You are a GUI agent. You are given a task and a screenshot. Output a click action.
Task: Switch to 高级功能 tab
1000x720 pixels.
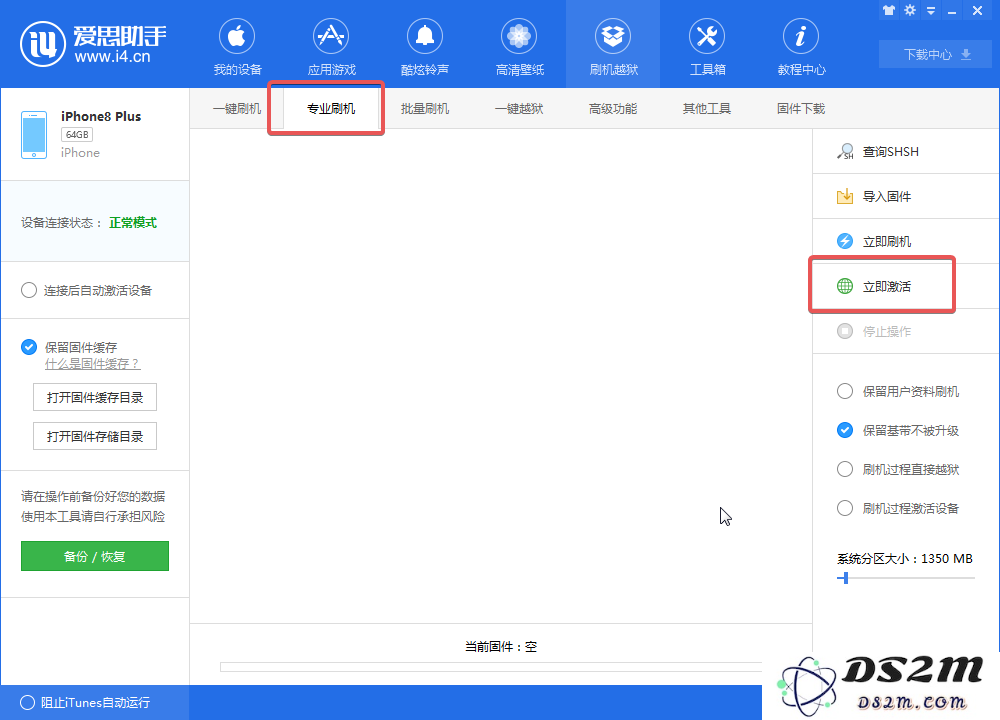tap(613, 108)
